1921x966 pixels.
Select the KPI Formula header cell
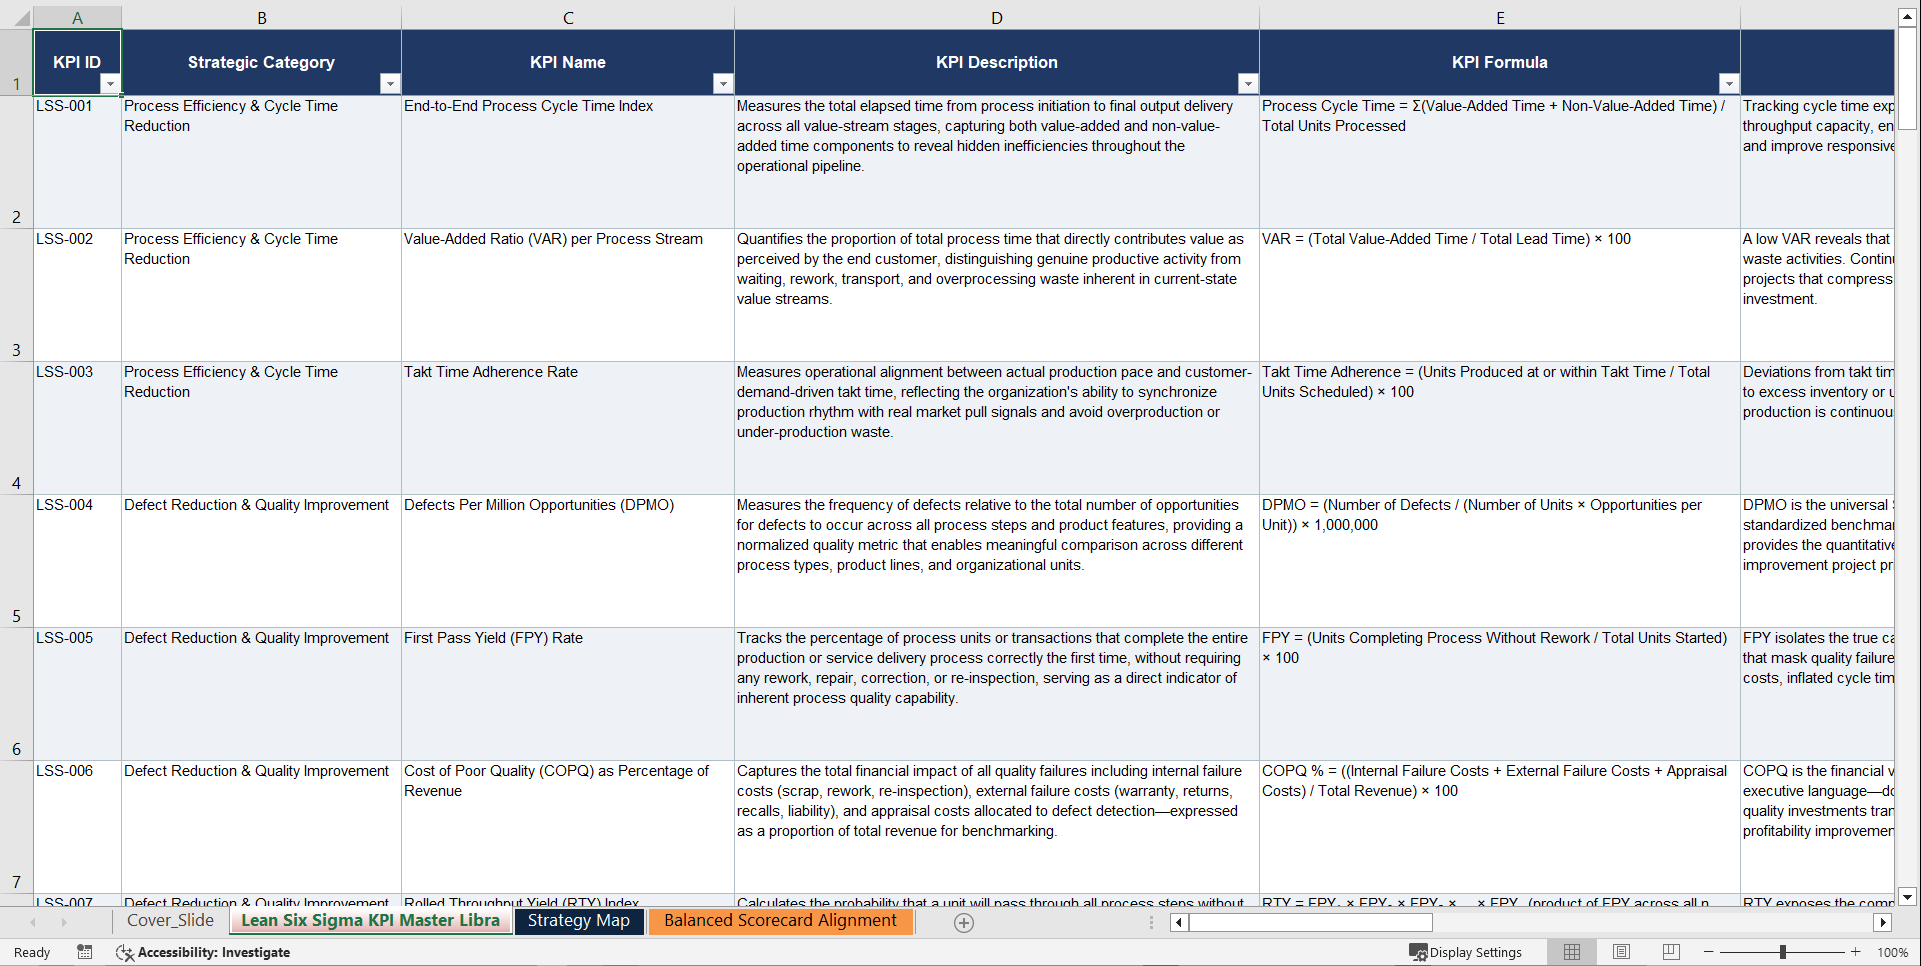tap(1500, 62)
